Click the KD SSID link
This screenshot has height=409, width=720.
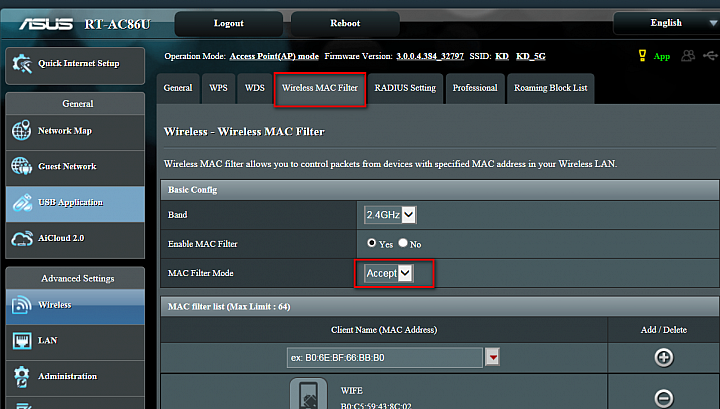pyautogui.click(x=502, y=56)
